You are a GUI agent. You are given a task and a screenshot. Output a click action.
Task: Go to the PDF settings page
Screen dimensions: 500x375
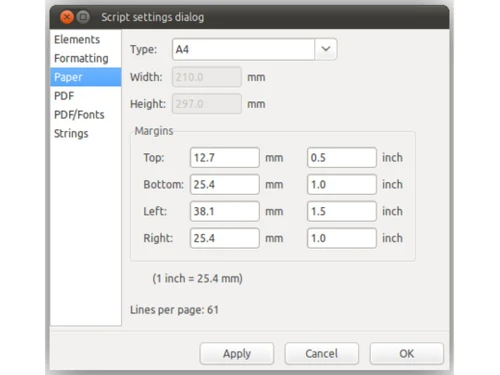pyautogui.click(x=86, y=96)
